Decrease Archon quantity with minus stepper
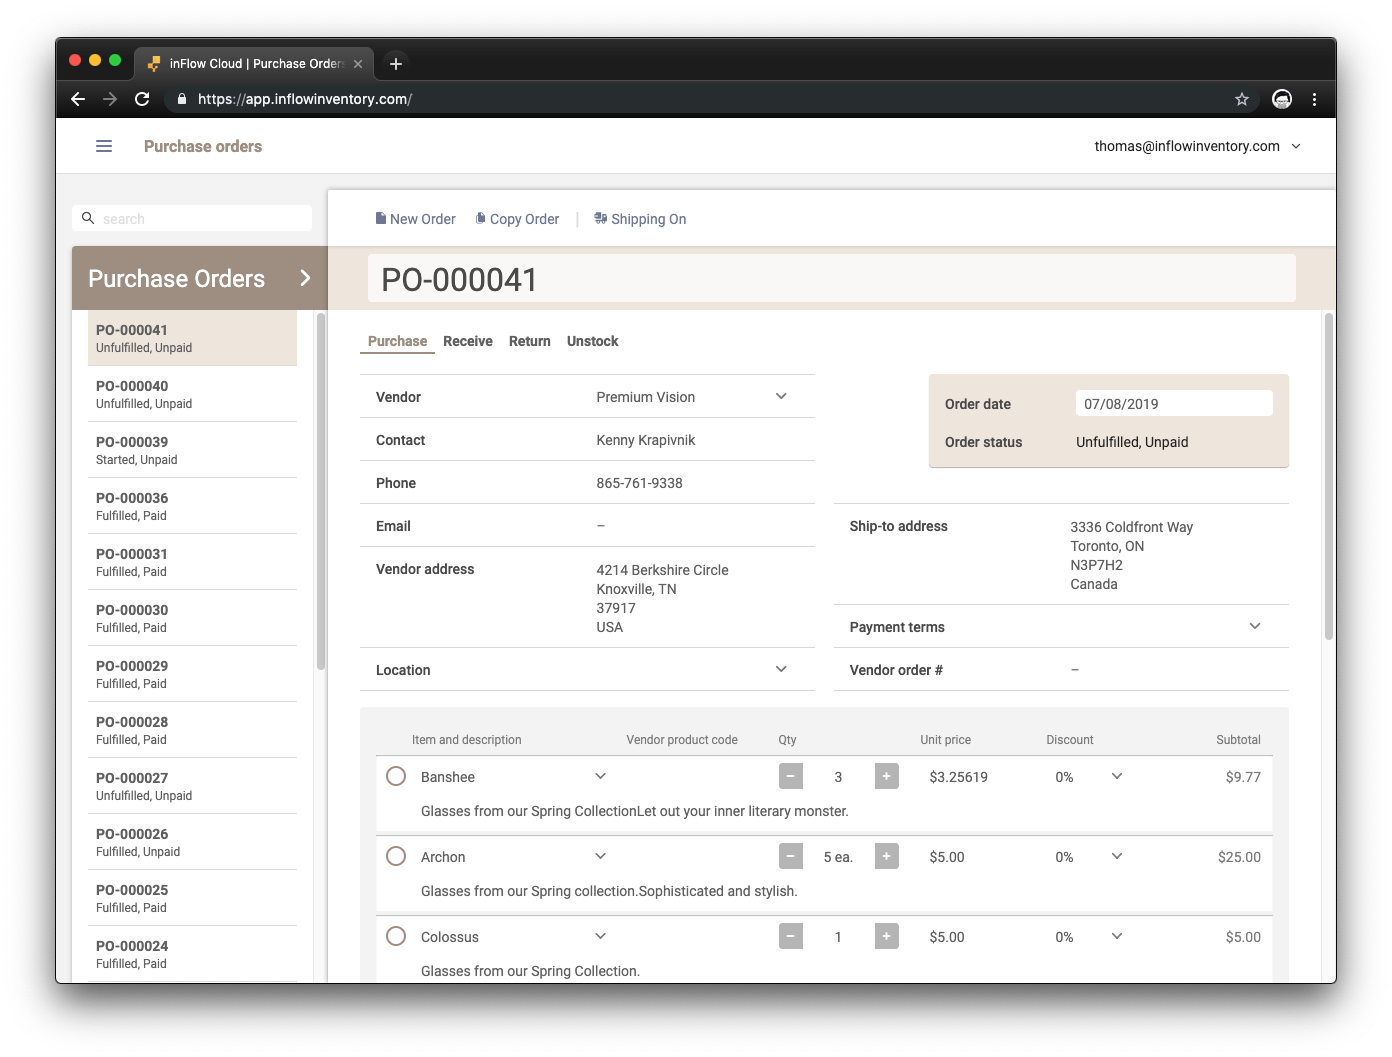The height and width of the screenshot is (1057, 1392). (x=790, y=856)
